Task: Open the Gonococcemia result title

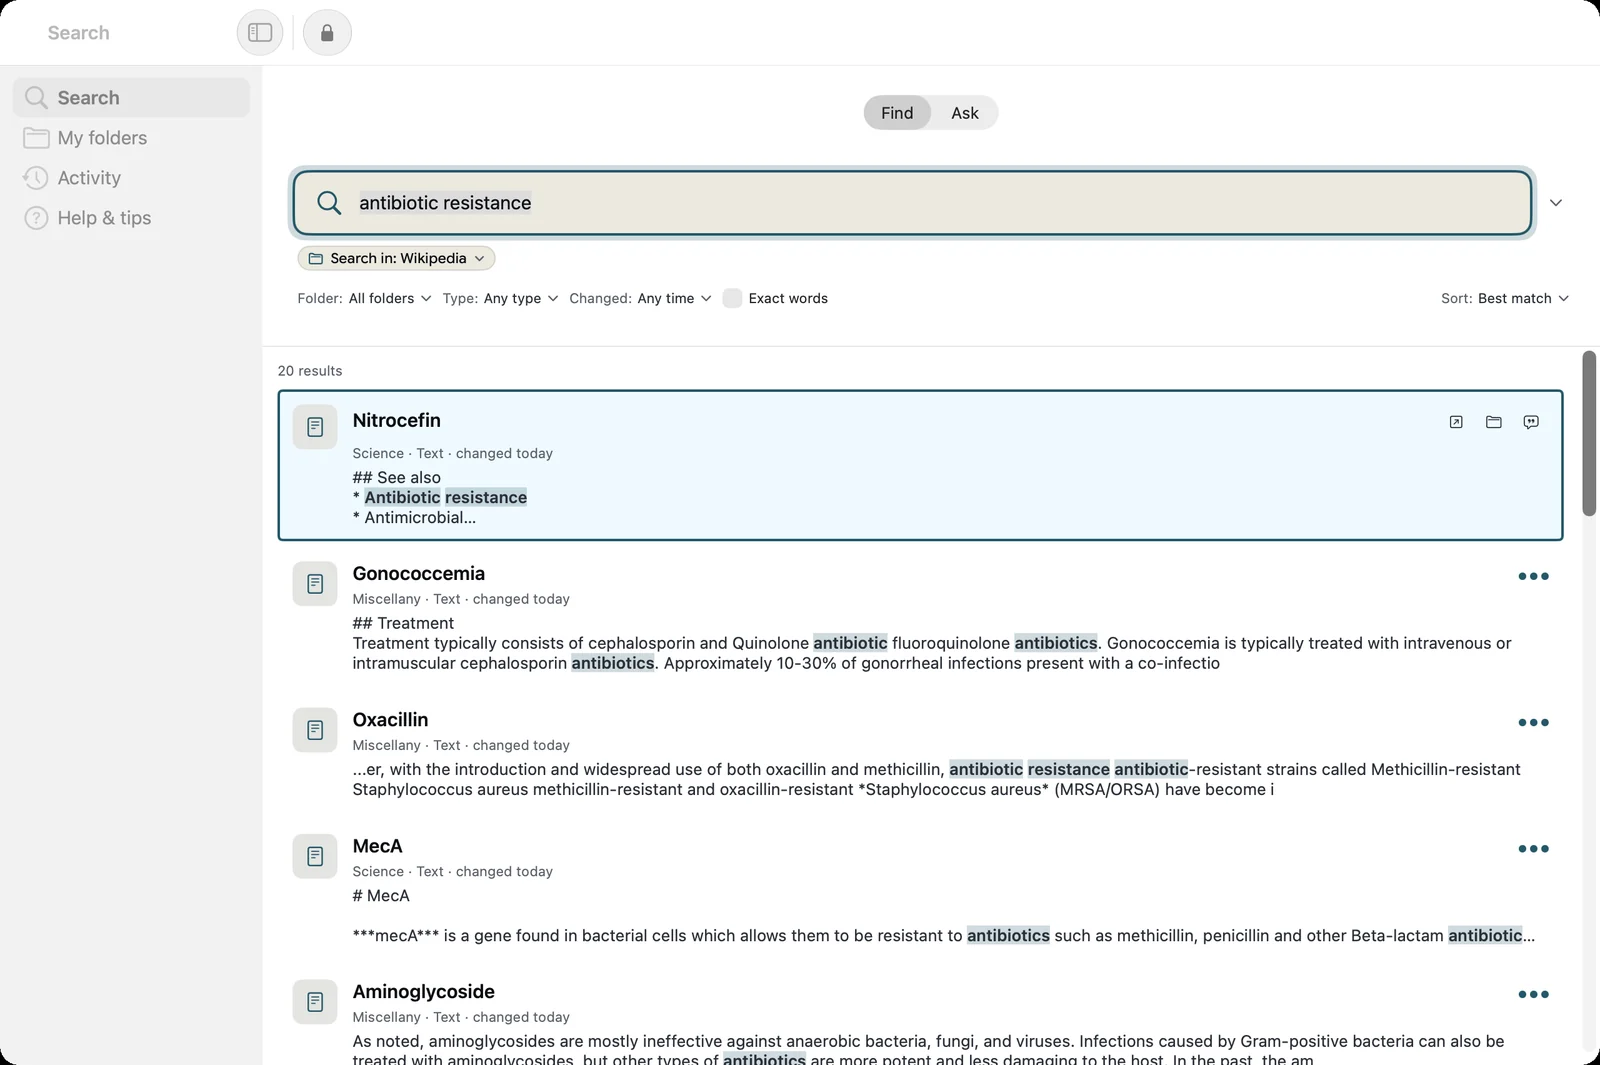Action: tap(418, 573)
